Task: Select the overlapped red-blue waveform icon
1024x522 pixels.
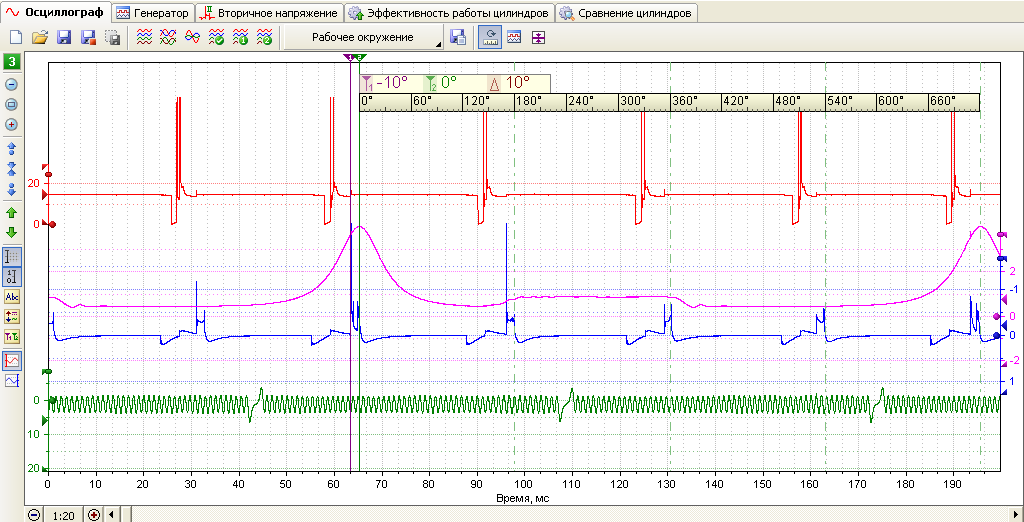Action: (x=193, y=38)
